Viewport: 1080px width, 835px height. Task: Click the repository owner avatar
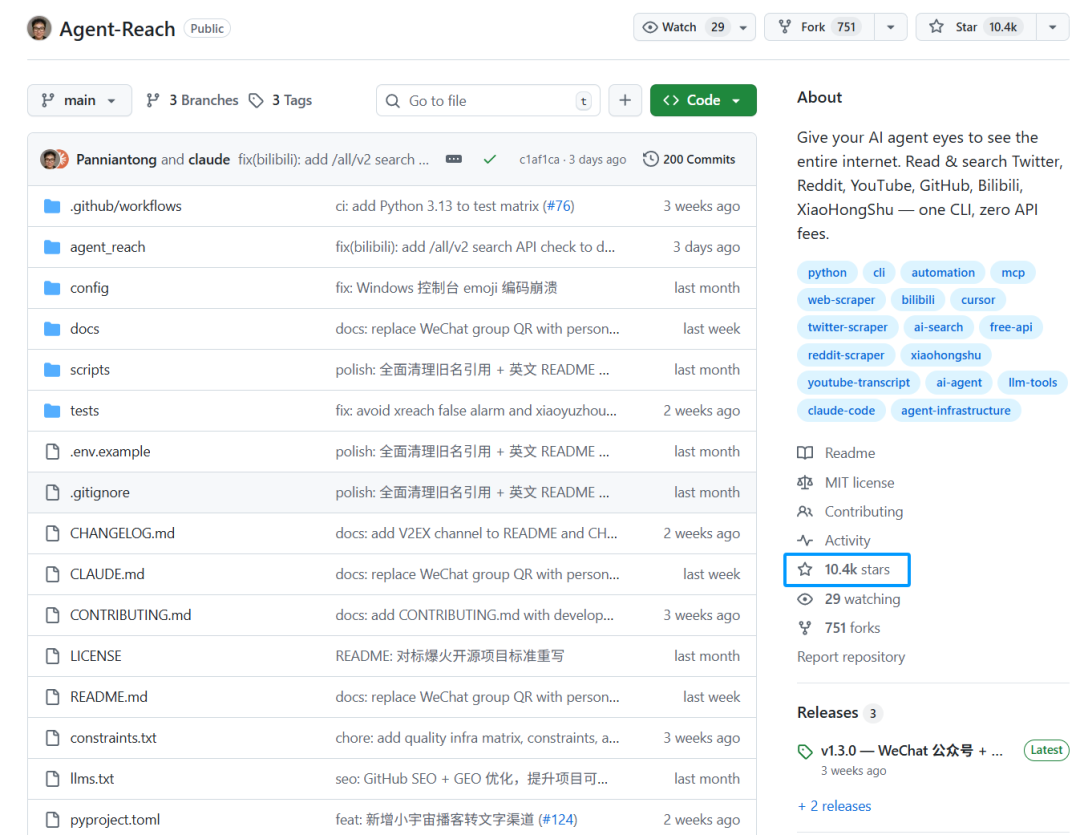pyautogui.click(x=39, y=28)
